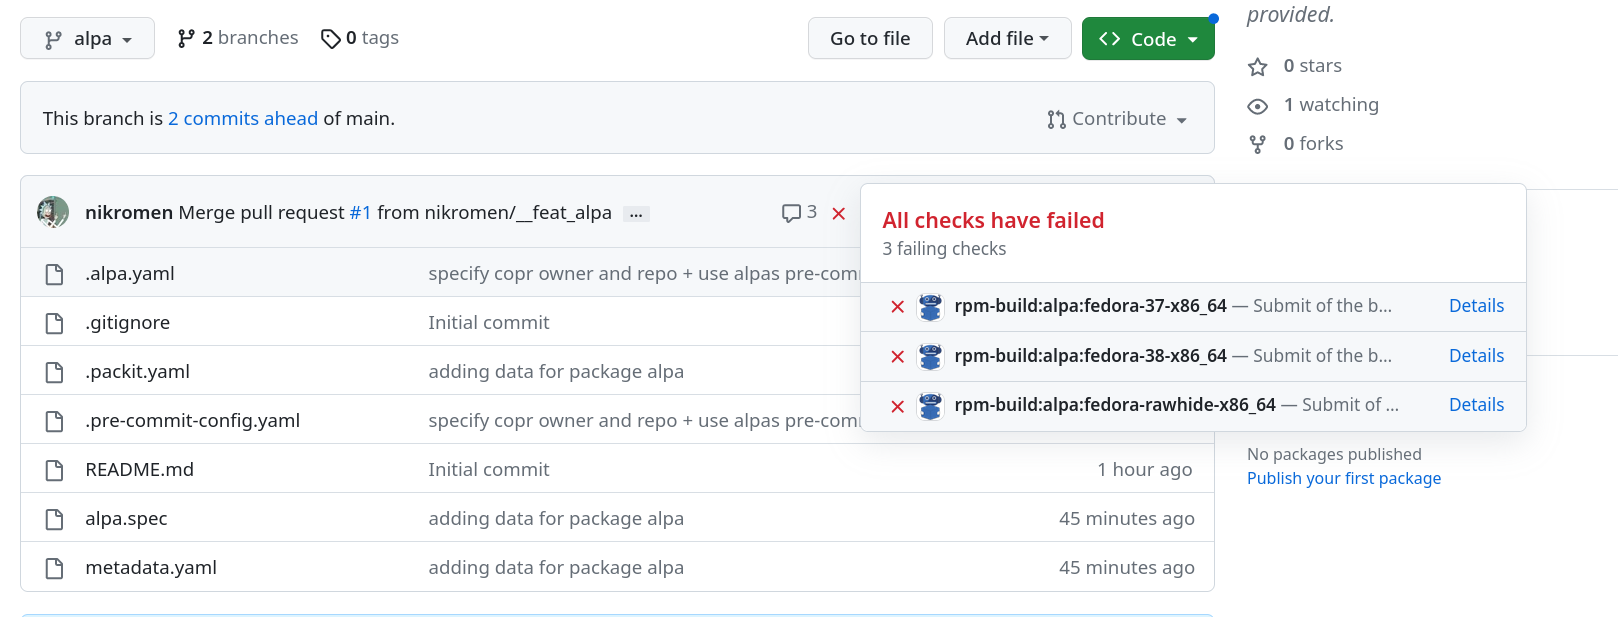The width and height of the screenshot is (1618, 617).
Task: Click the 45 minutes ago timestamp for metadata.yaml
Action: point(1127,567)
